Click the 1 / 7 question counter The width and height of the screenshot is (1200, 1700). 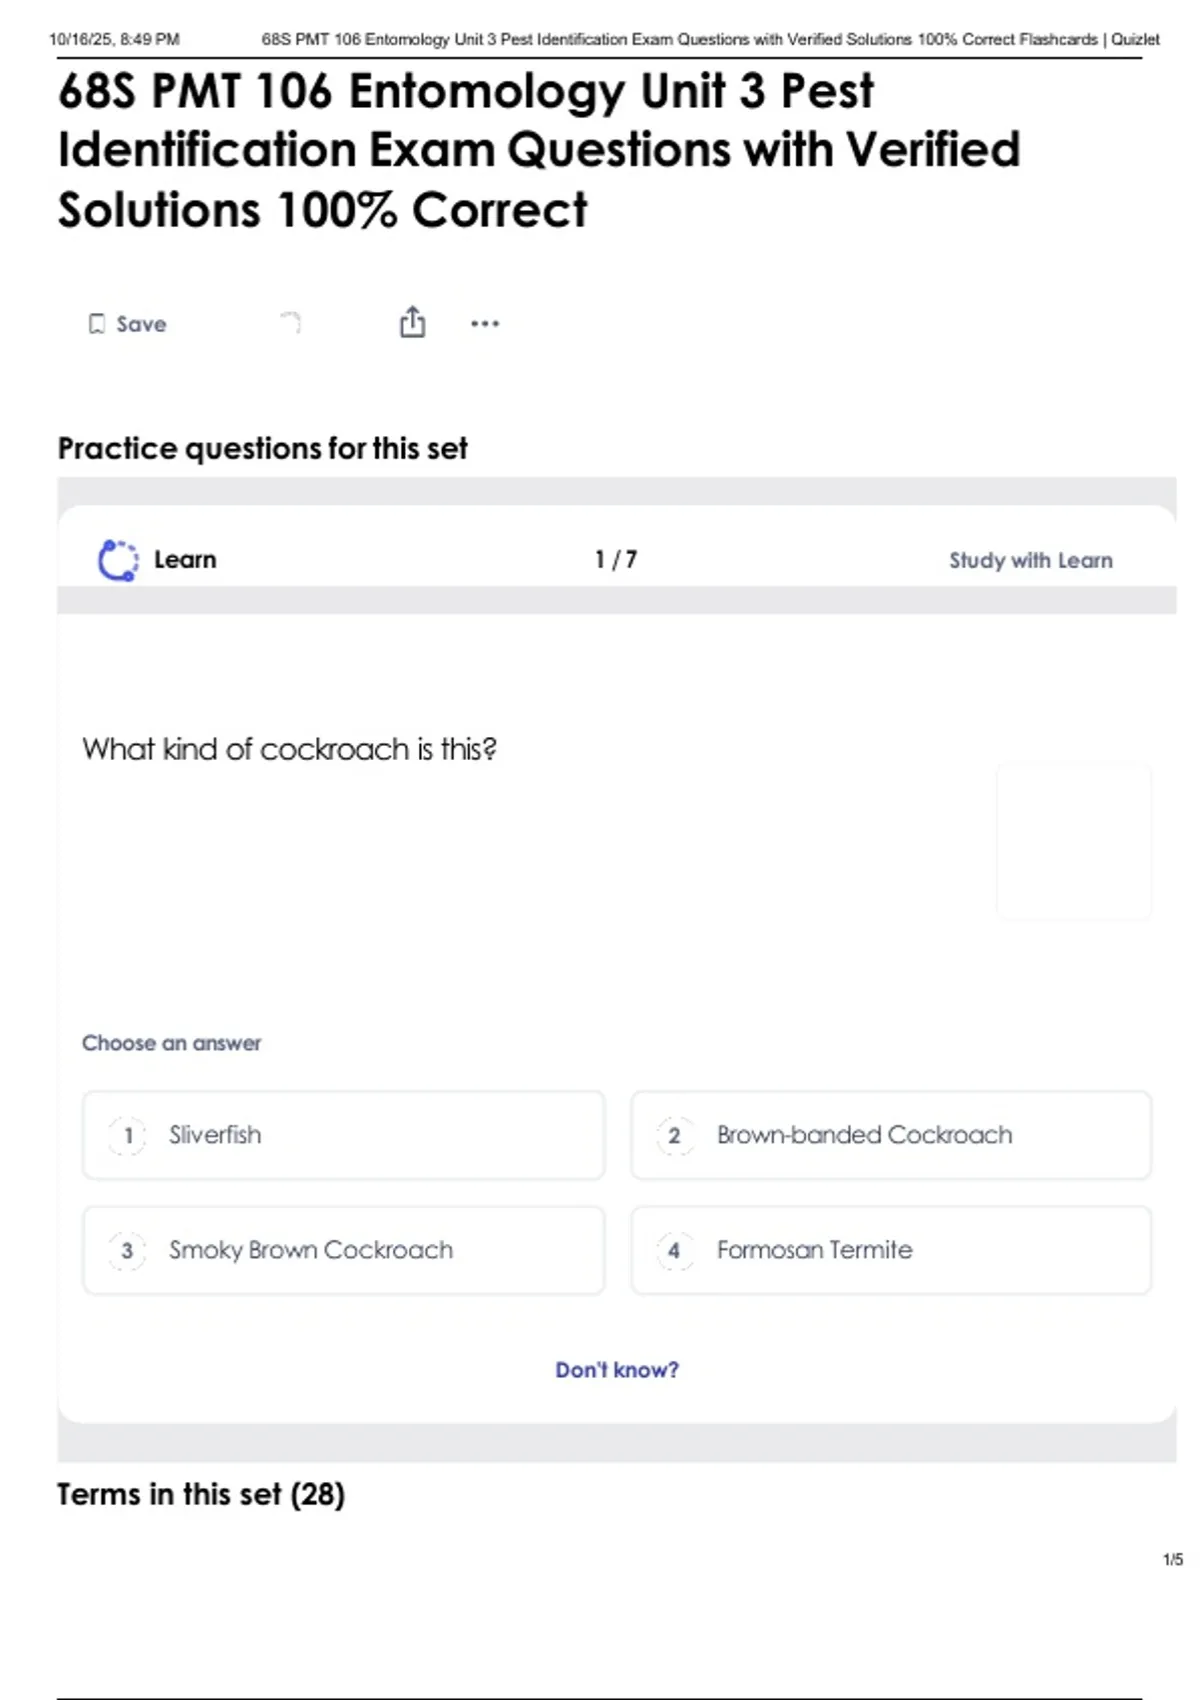point(616,560)
